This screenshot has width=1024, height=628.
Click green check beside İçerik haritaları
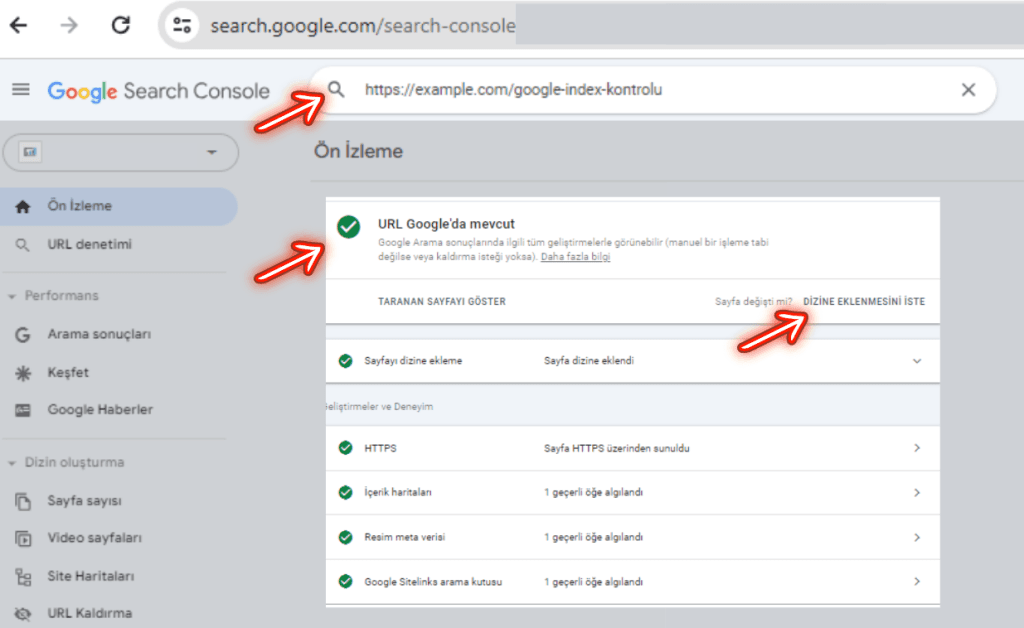point(345,492)
